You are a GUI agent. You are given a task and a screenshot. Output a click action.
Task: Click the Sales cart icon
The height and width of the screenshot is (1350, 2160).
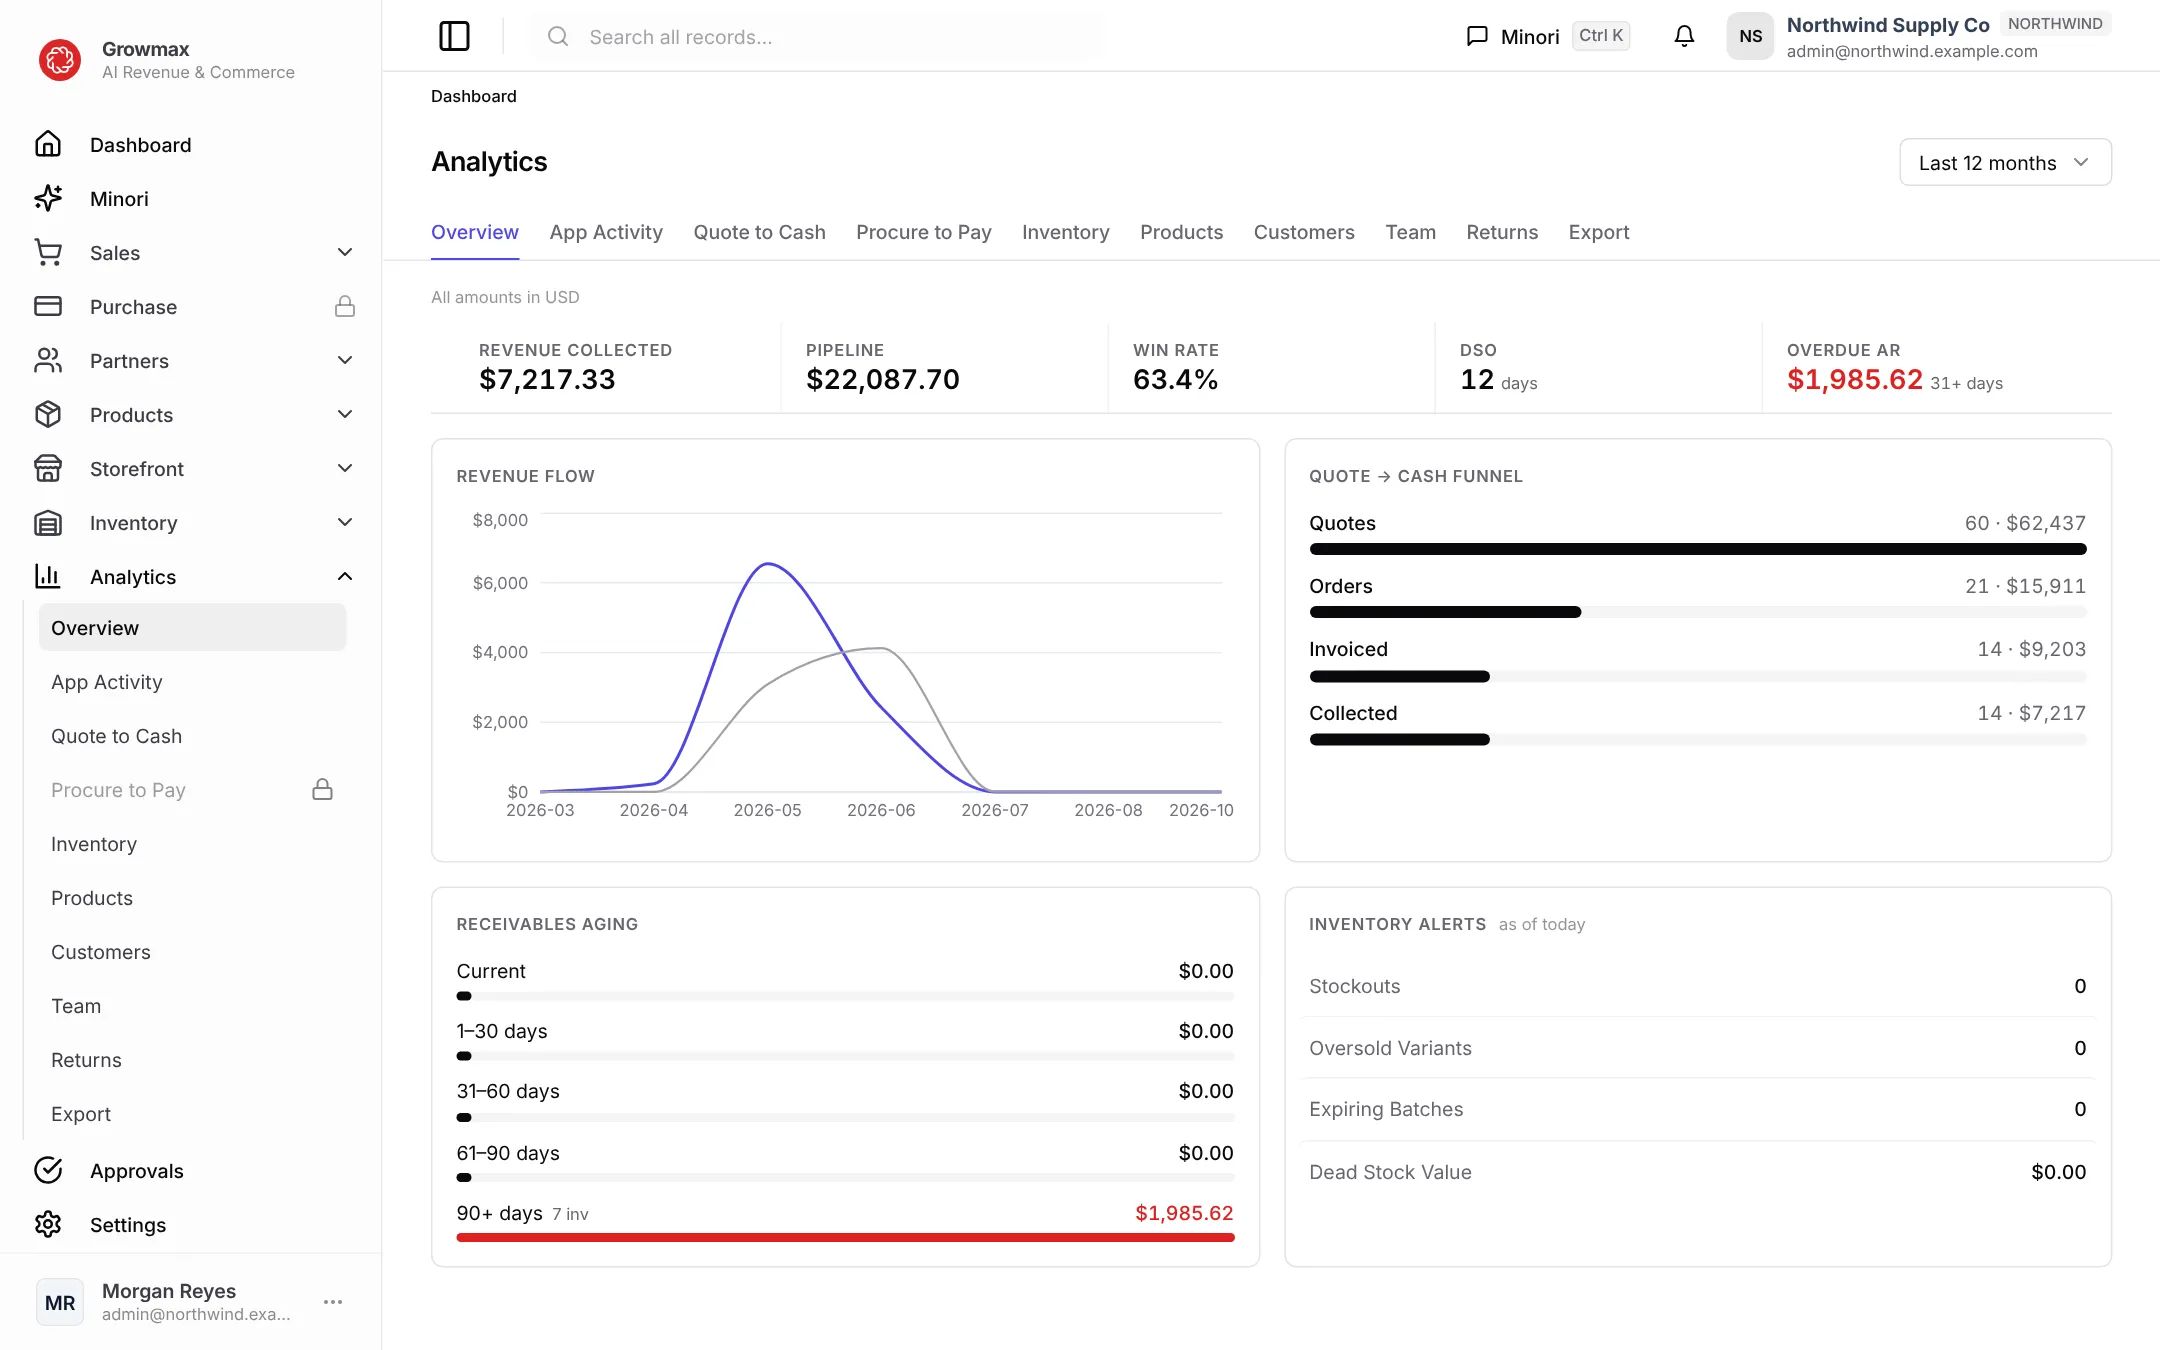[x=48, y=252]
